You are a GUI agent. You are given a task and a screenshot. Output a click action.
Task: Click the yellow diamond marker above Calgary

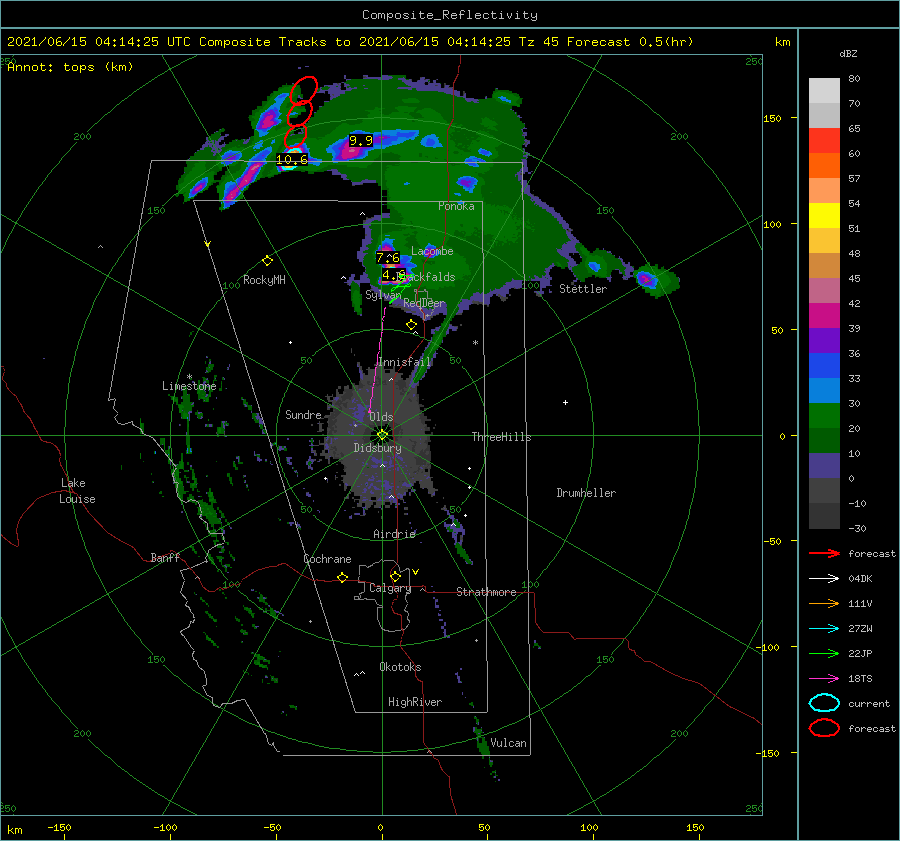point(395,576)
